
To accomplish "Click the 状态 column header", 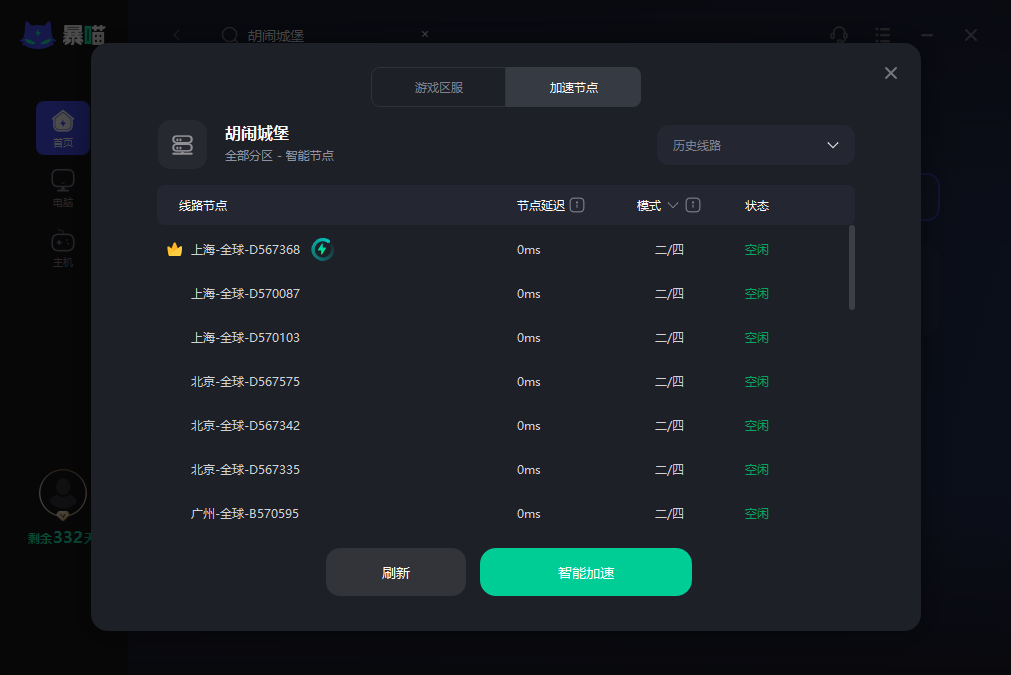I will (756, 206).
